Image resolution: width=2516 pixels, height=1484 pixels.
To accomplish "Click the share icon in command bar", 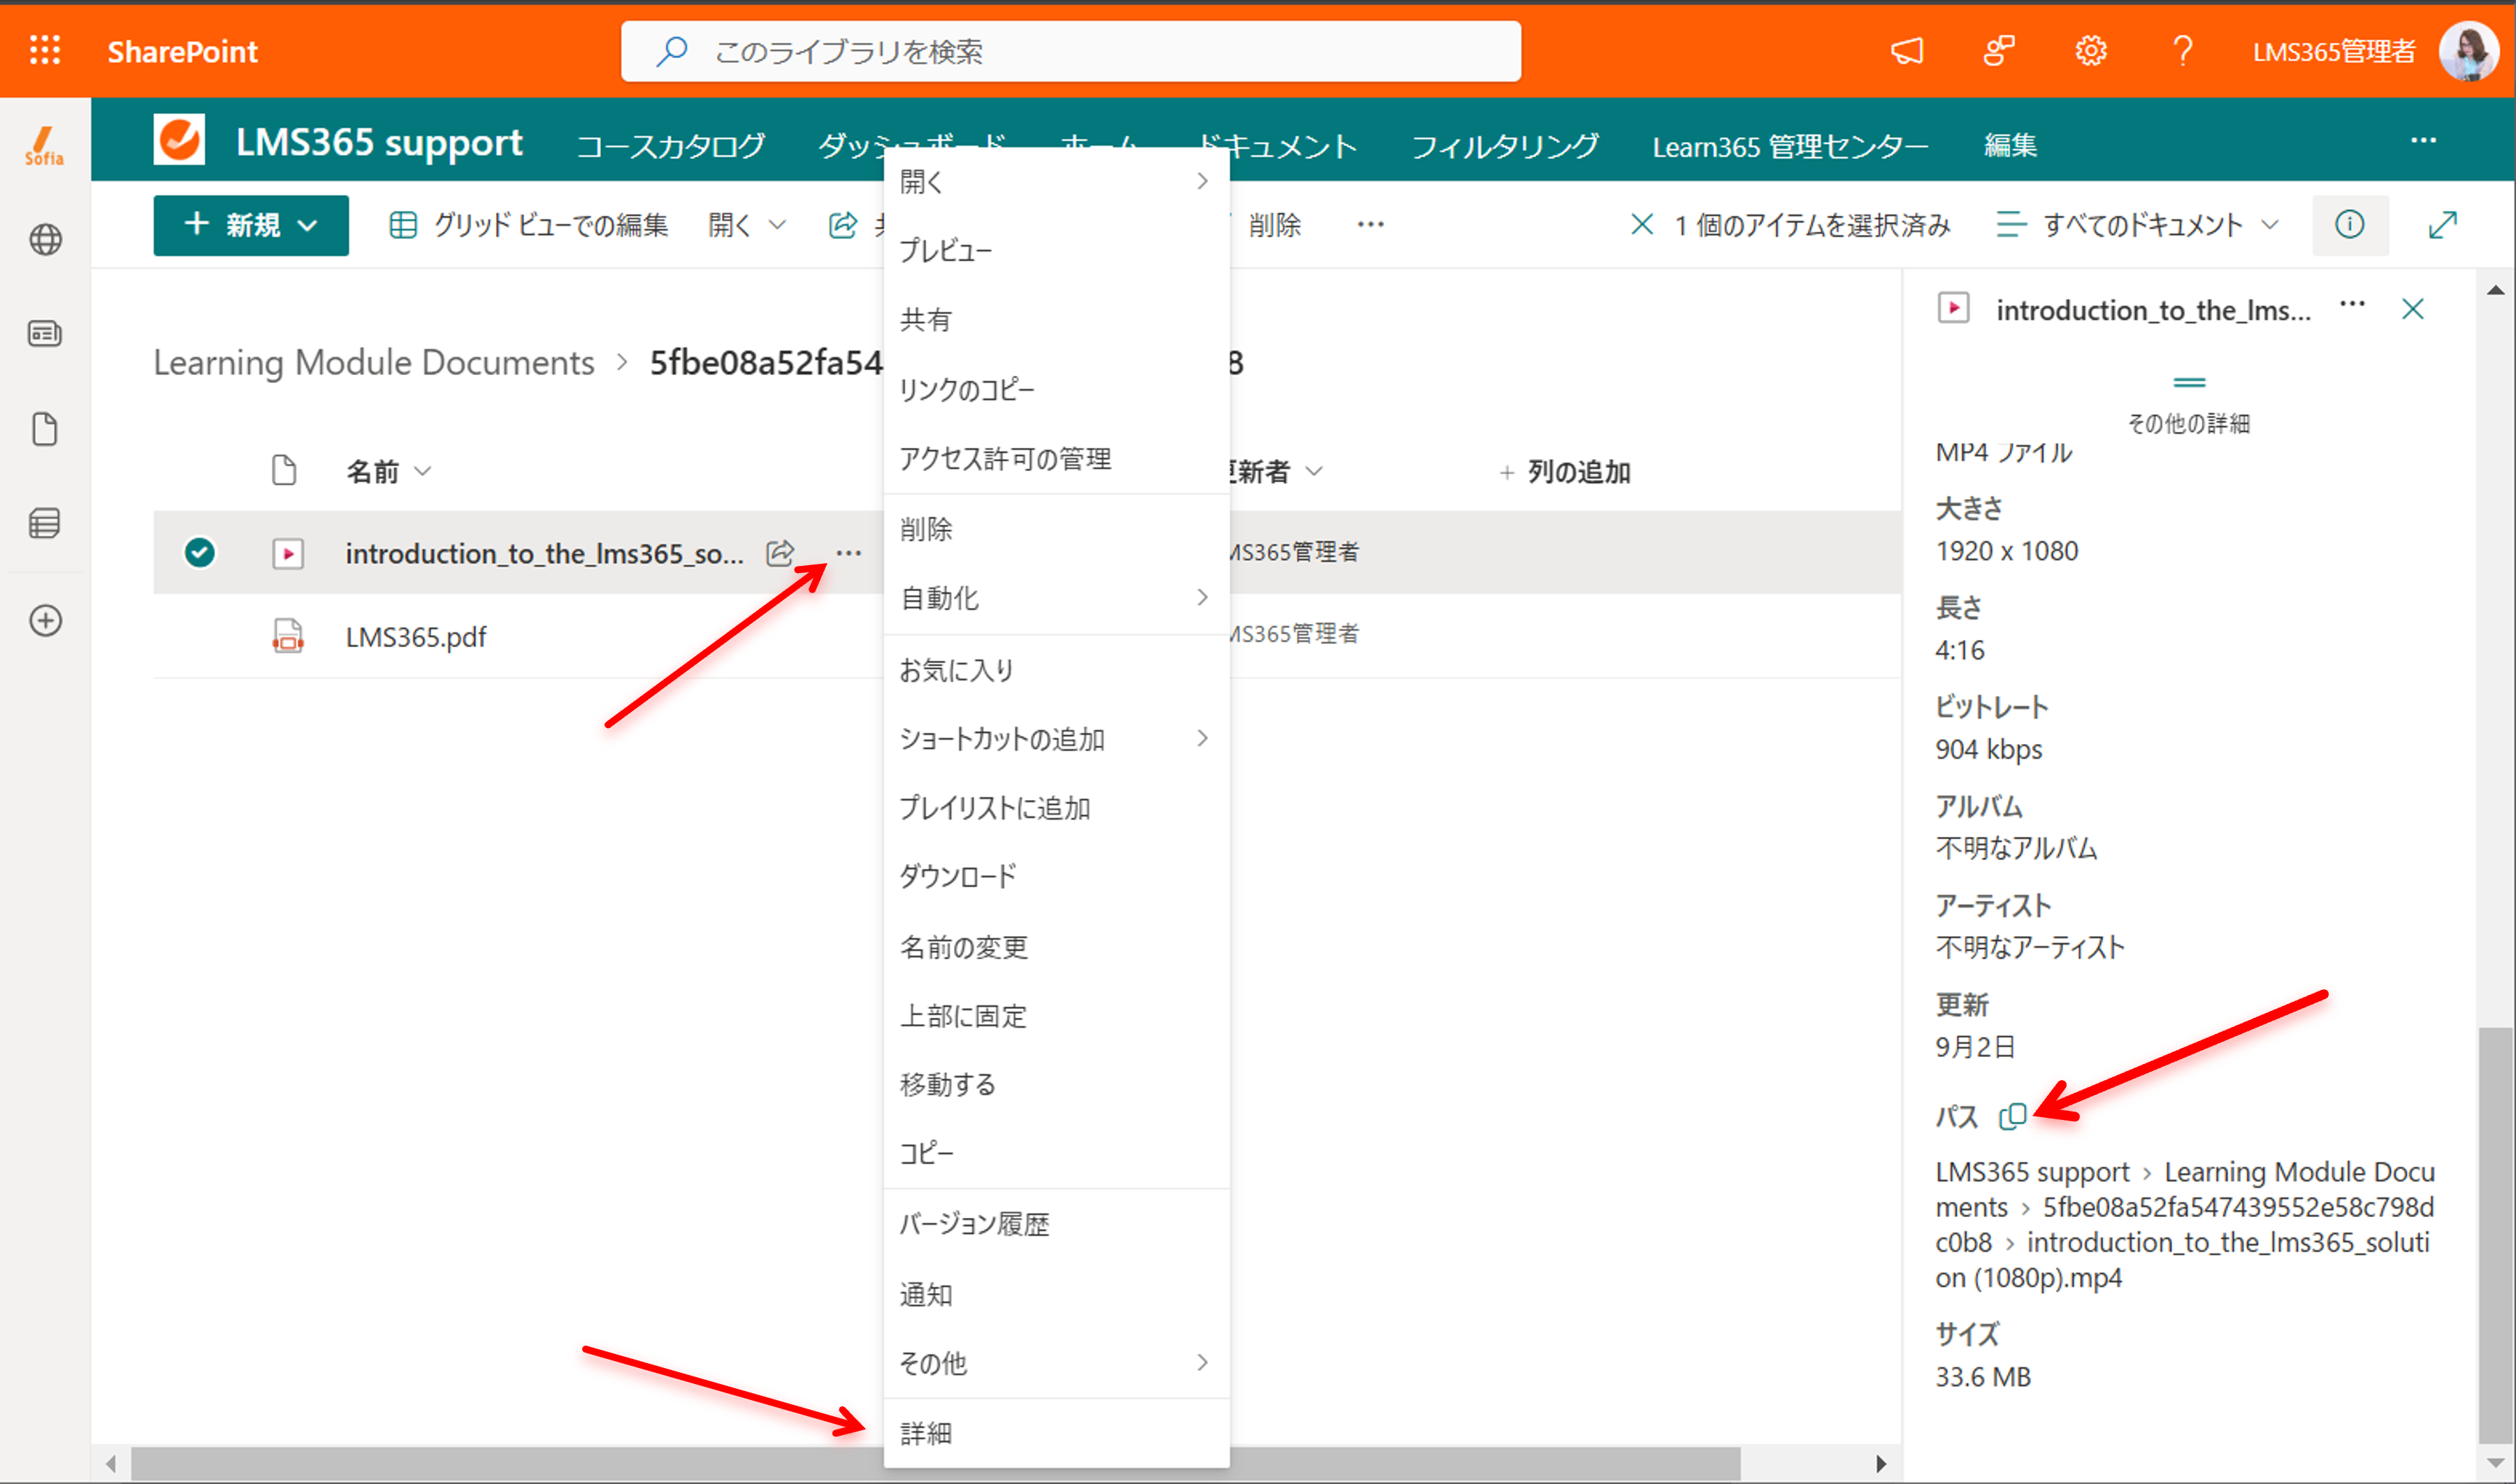I will (843, 225).
